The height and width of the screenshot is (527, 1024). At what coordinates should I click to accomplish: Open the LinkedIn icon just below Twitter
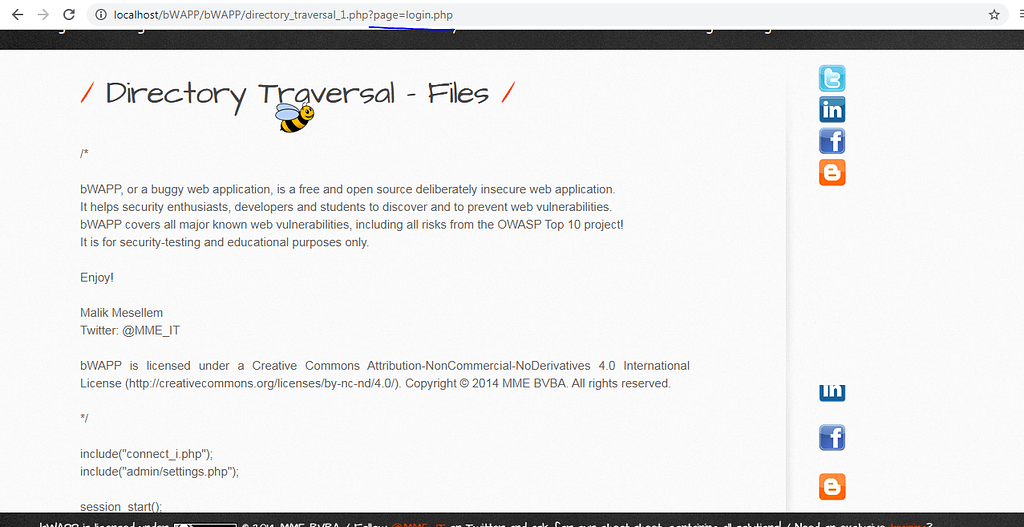click(832, 110)
